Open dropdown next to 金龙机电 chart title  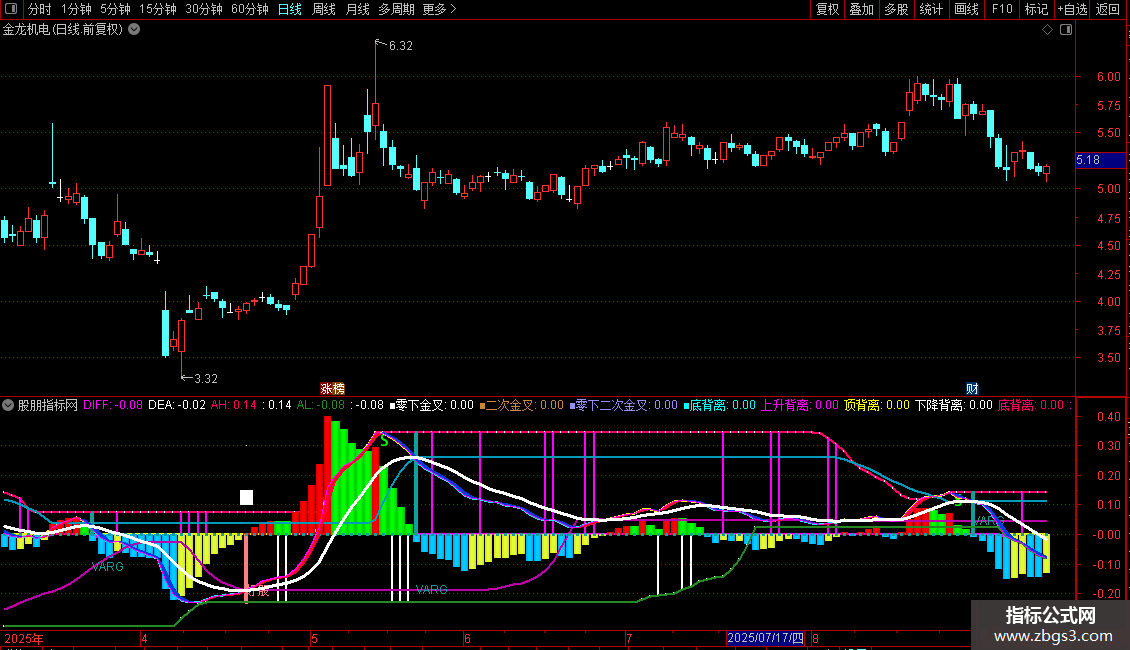click(134, 30)
